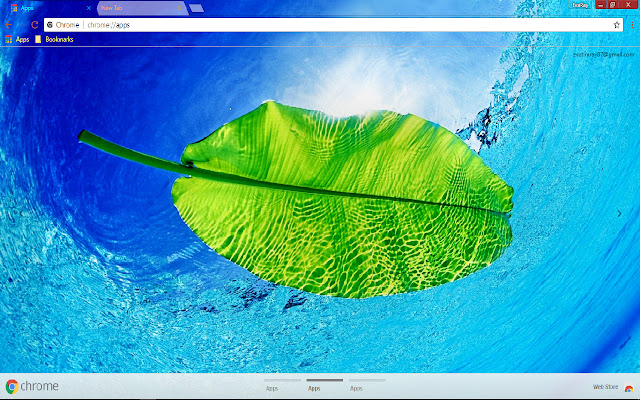Viewport: 640px width, 400px height.
Task: Open the Chrome three-dot menu
Action: pos(632,25)
